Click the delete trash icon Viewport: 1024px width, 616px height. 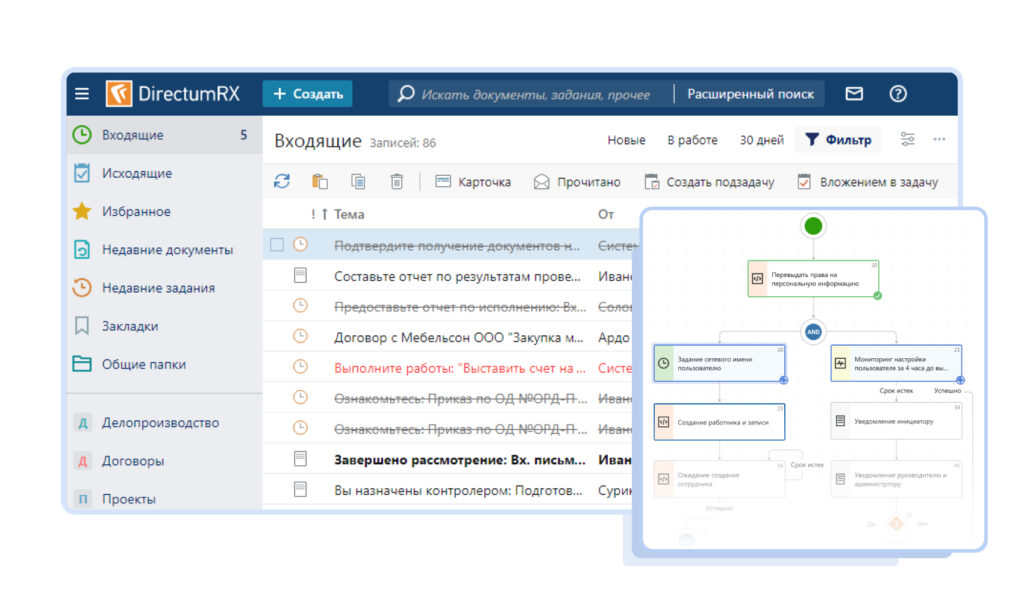point(396,182)
